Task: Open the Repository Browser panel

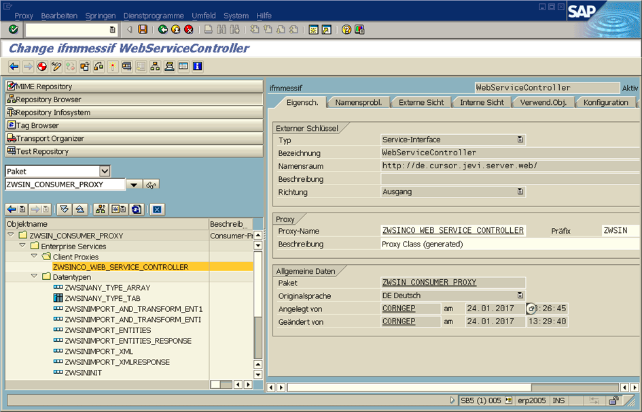Action: (x=48, y=100)
